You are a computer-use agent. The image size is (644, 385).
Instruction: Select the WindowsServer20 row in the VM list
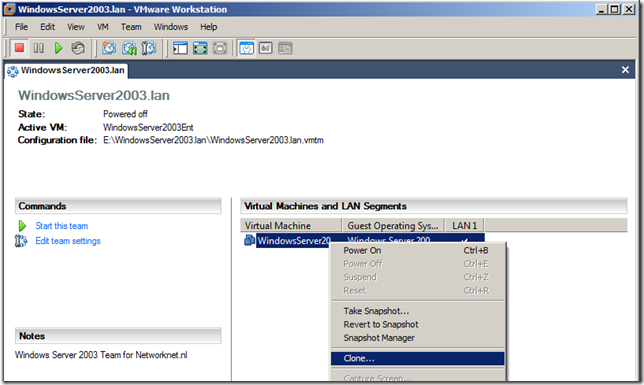pos(294,240)
